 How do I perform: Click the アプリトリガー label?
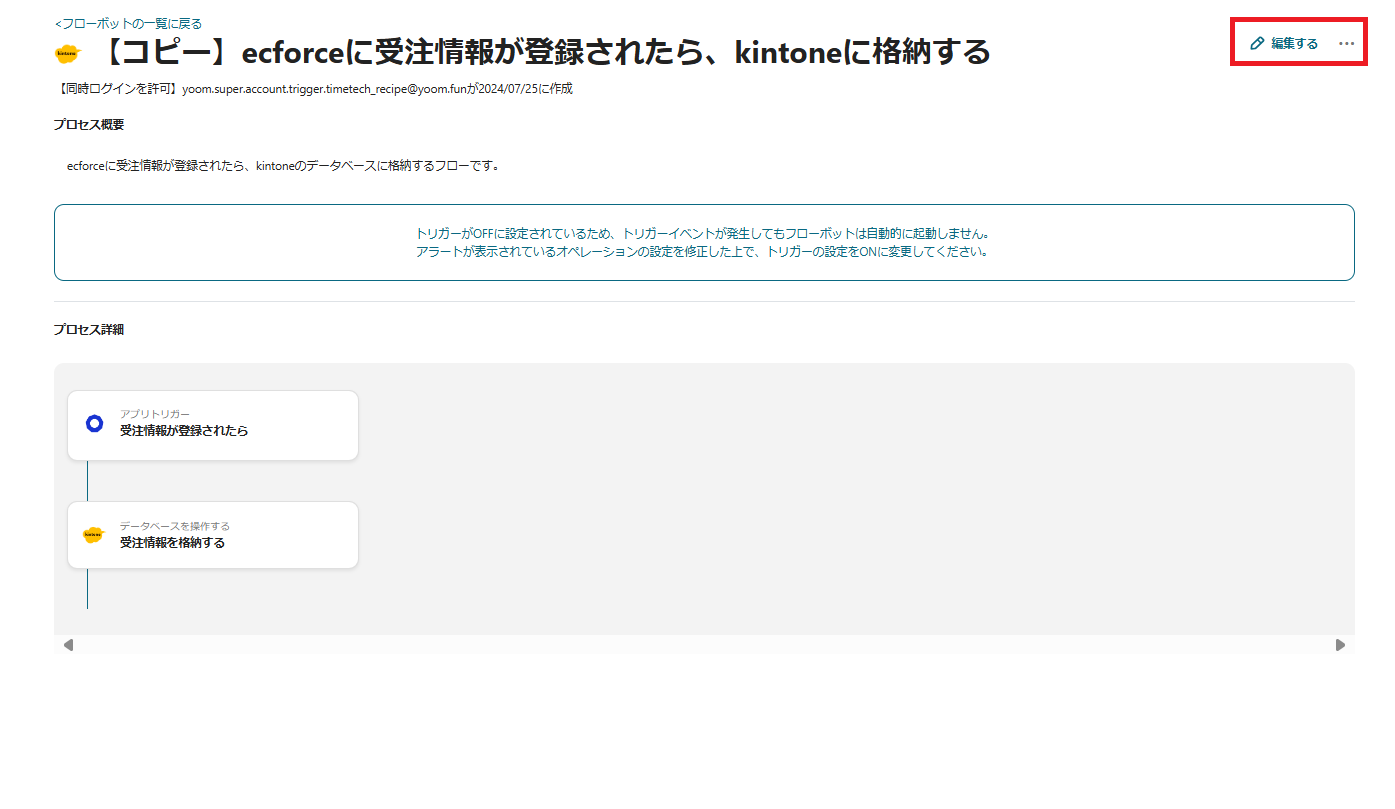coord(155,414)
